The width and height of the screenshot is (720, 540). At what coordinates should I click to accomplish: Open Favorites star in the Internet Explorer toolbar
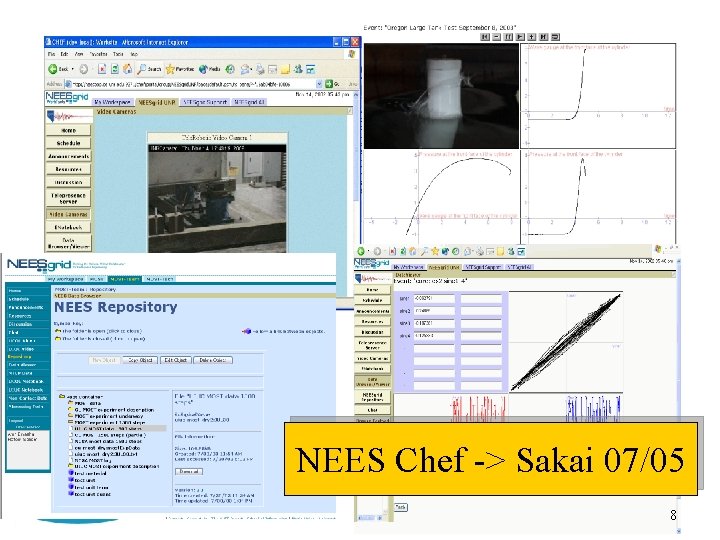tap(180, 69)
